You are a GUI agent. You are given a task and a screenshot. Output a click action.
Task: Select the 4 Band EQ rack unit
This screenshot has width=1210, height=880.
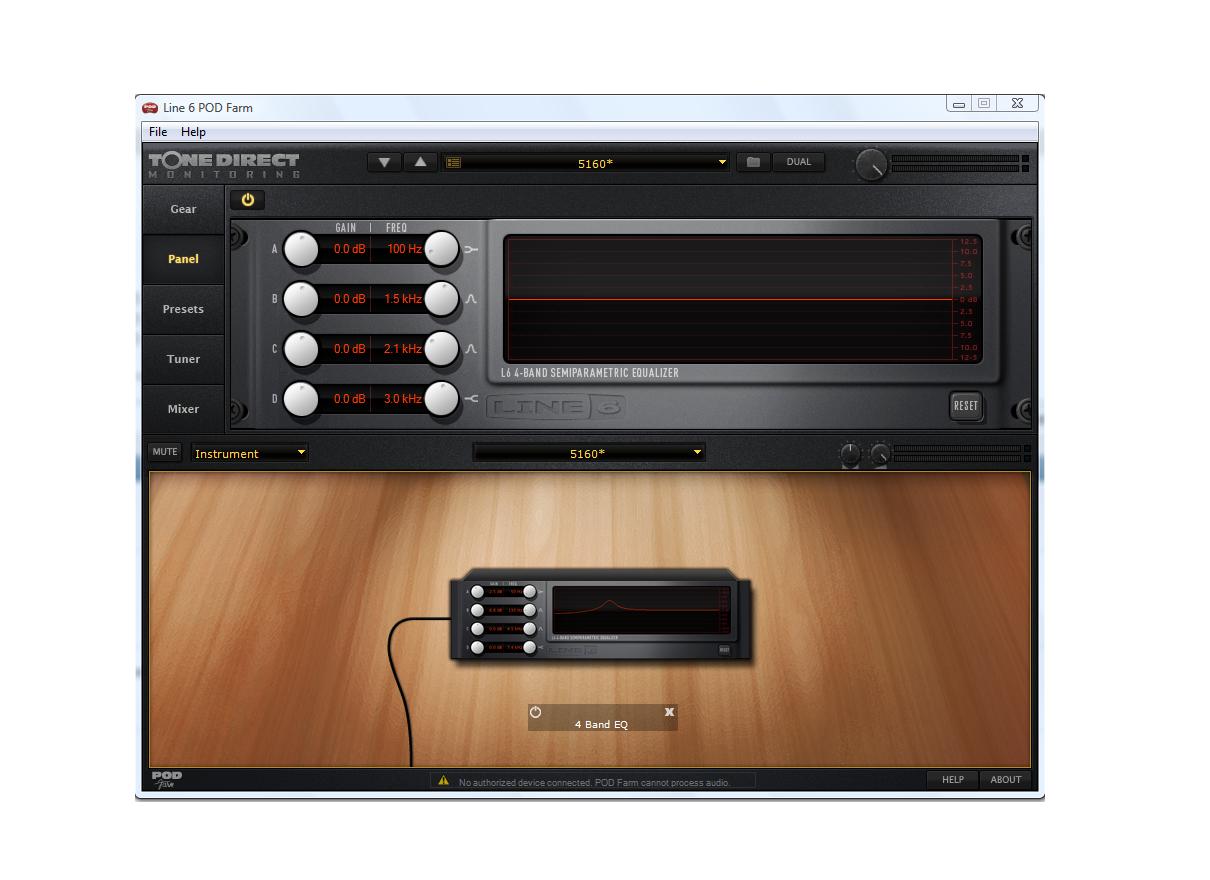click(x=599, y=614)
